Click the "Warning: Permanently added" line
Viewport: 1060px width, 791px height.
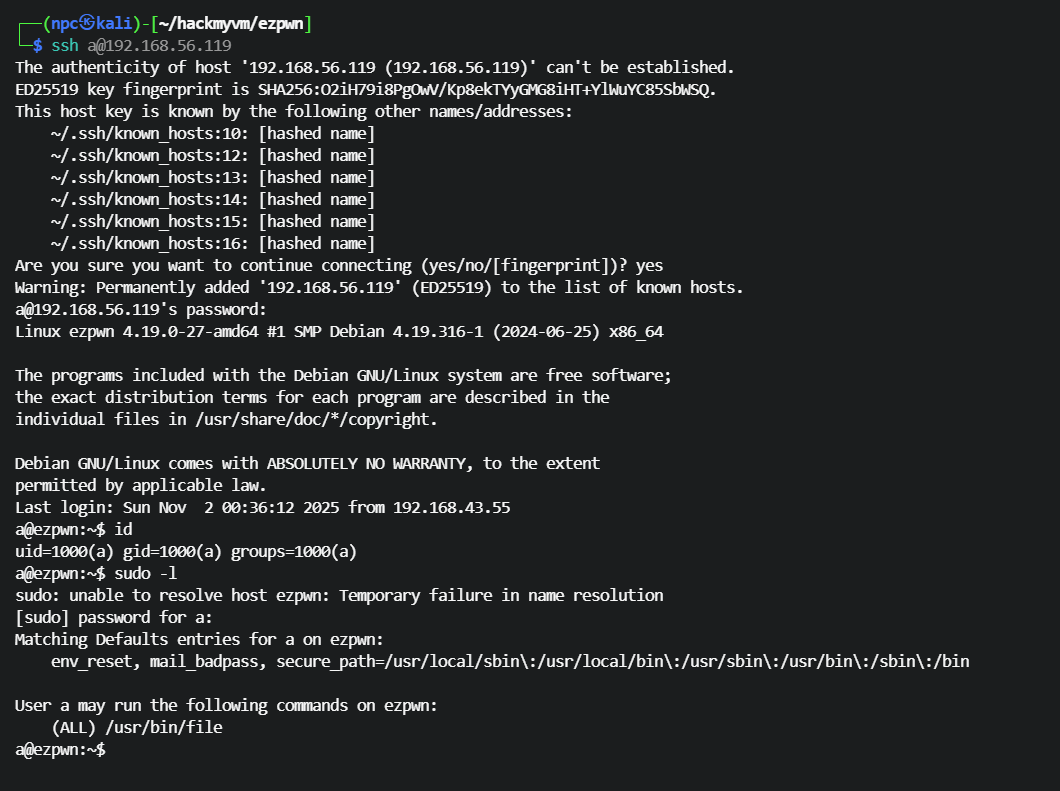click(379, 287)
